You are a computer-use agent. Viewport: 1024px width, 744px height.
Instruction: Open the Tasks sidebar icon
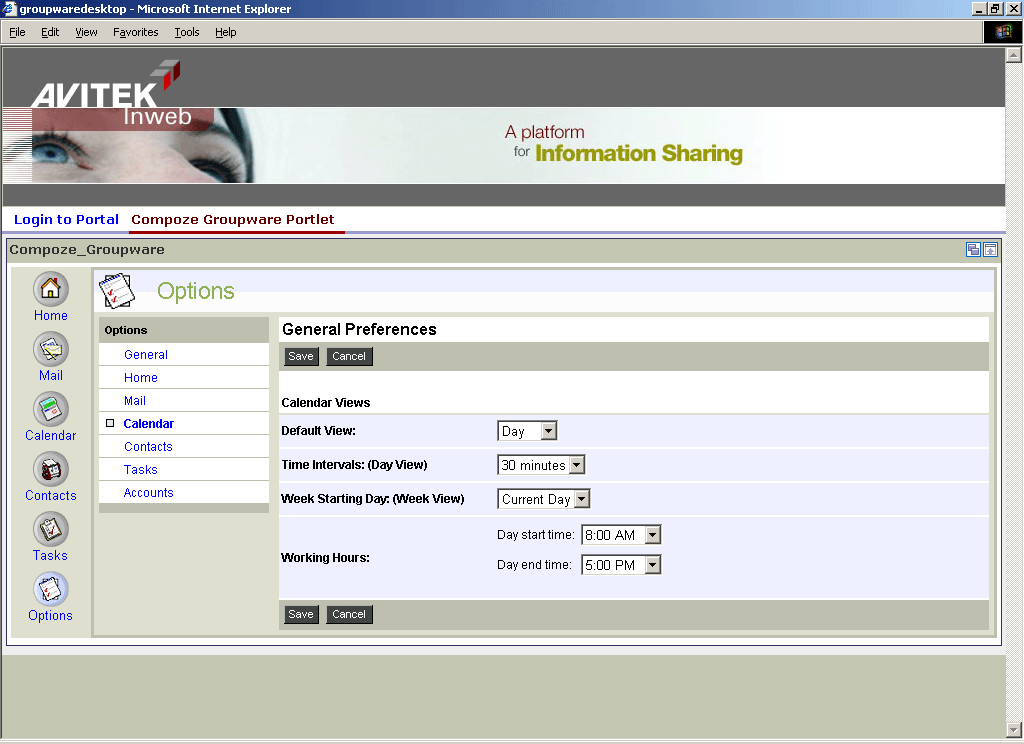(51, 530)
